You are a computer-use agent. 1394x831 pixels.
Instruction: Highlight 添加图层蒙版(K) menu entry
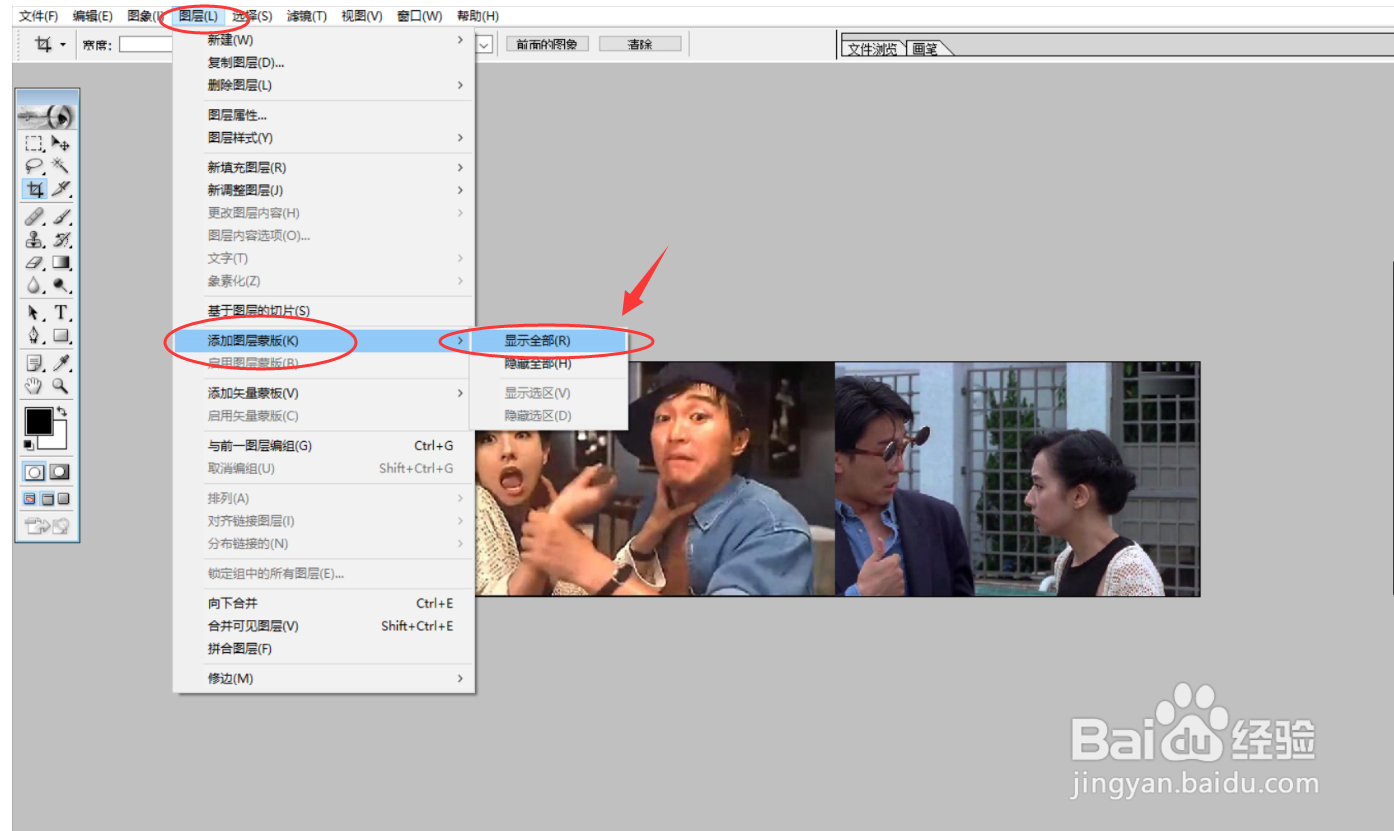(x=323, y=341)
